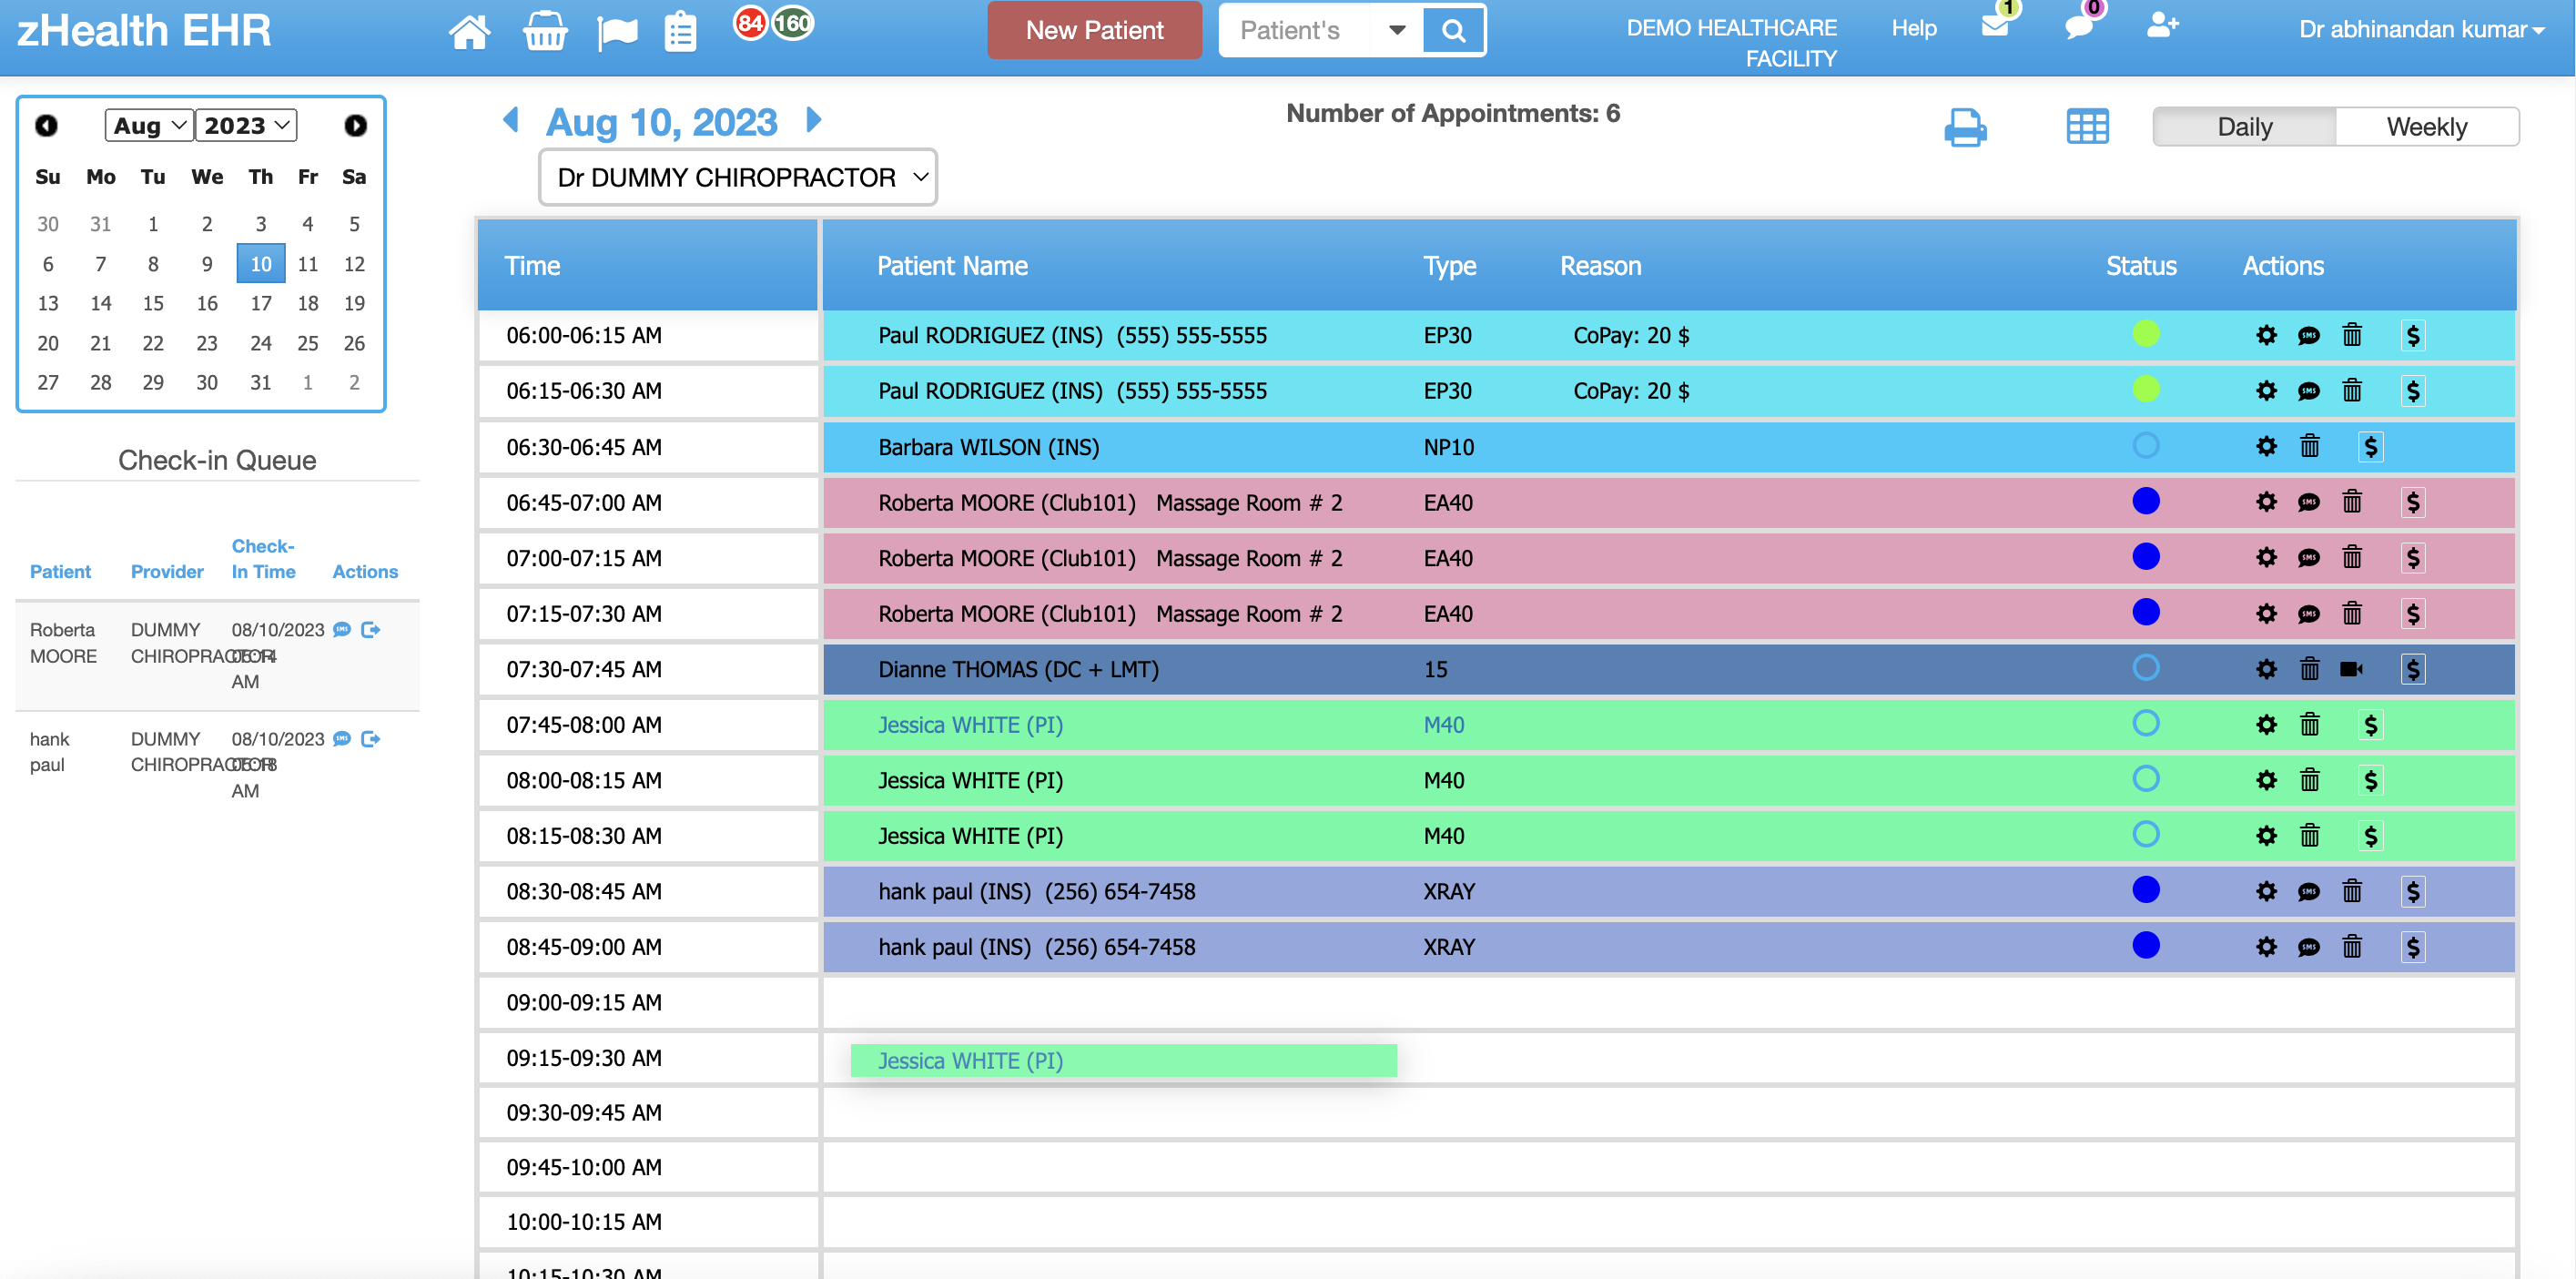Start video call for Dianne THOMAS appointment
Screen dimensions: 2576x1279
point(2351,669)
